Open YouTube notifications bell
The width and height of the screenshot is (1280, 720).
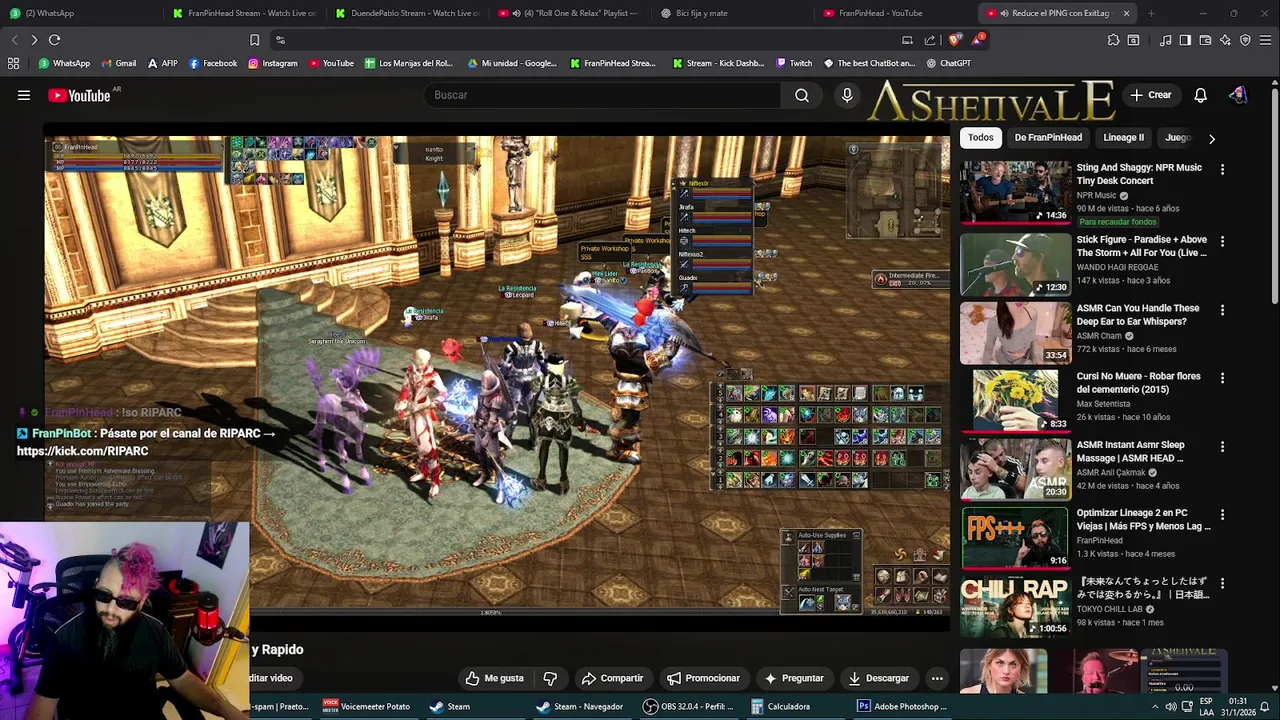tap(1200, 95)
